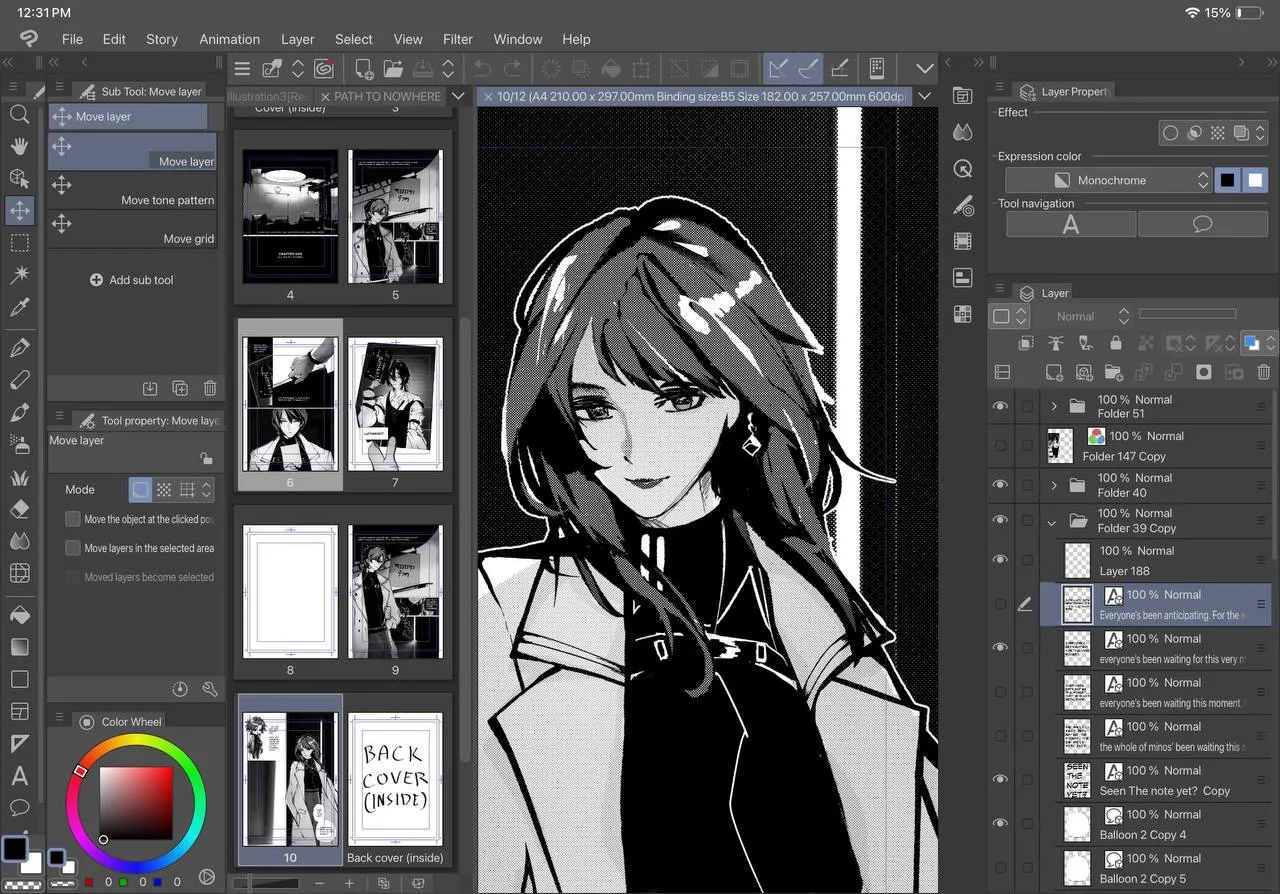Select the Text tool
The height and width of the screenshot is (894, 1280).
(x=19, y=776)
